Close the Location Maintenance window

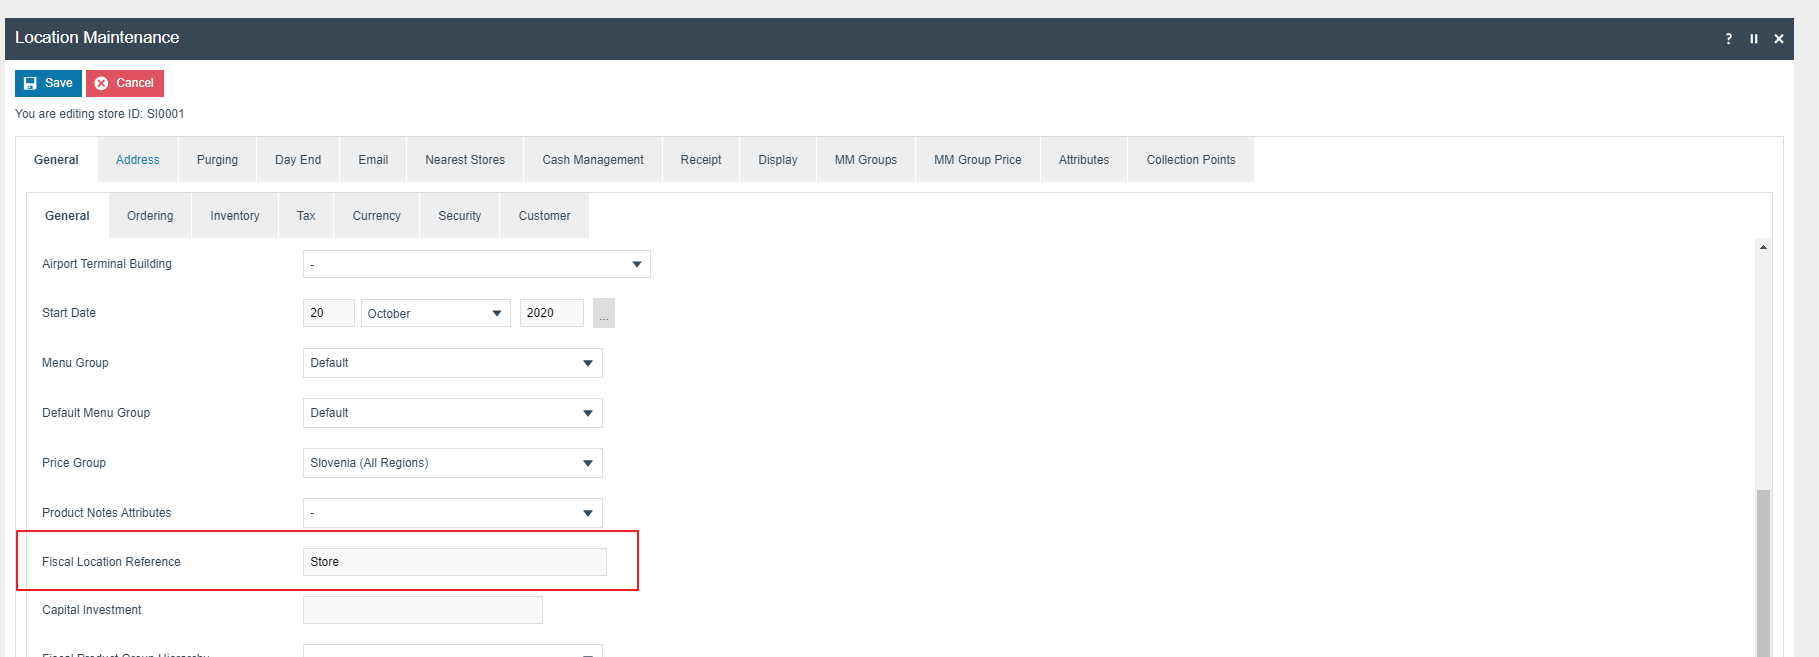tap(1778, 39)
